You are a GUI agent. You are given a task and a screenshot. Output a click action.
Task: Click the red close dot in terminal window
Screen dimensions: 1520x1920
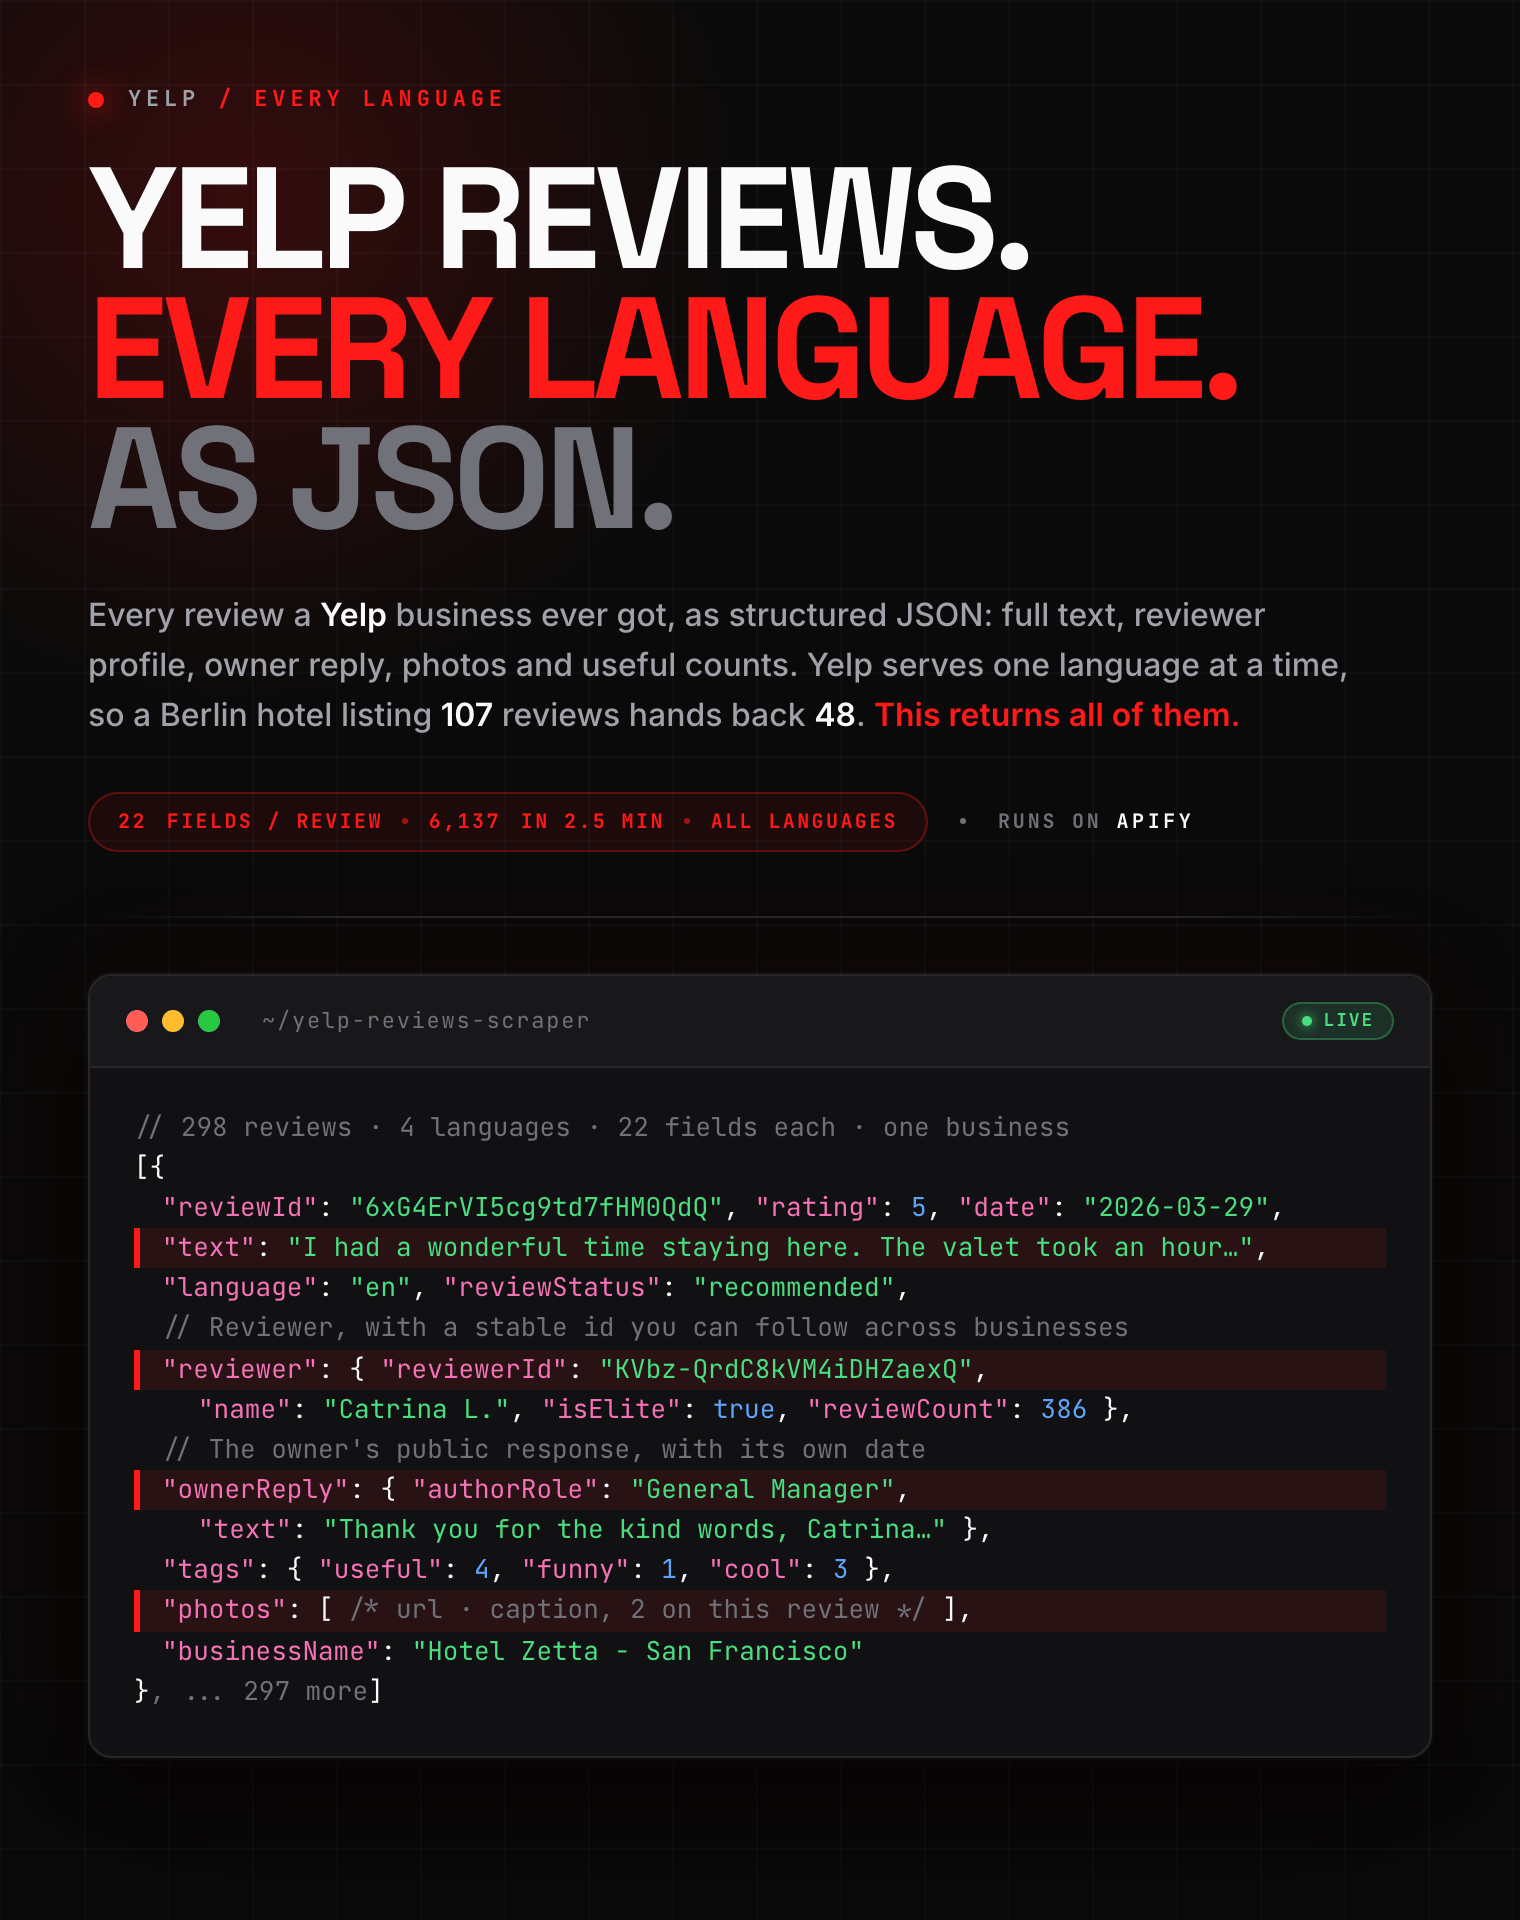pyautogui.click(x=137, y=1021)
